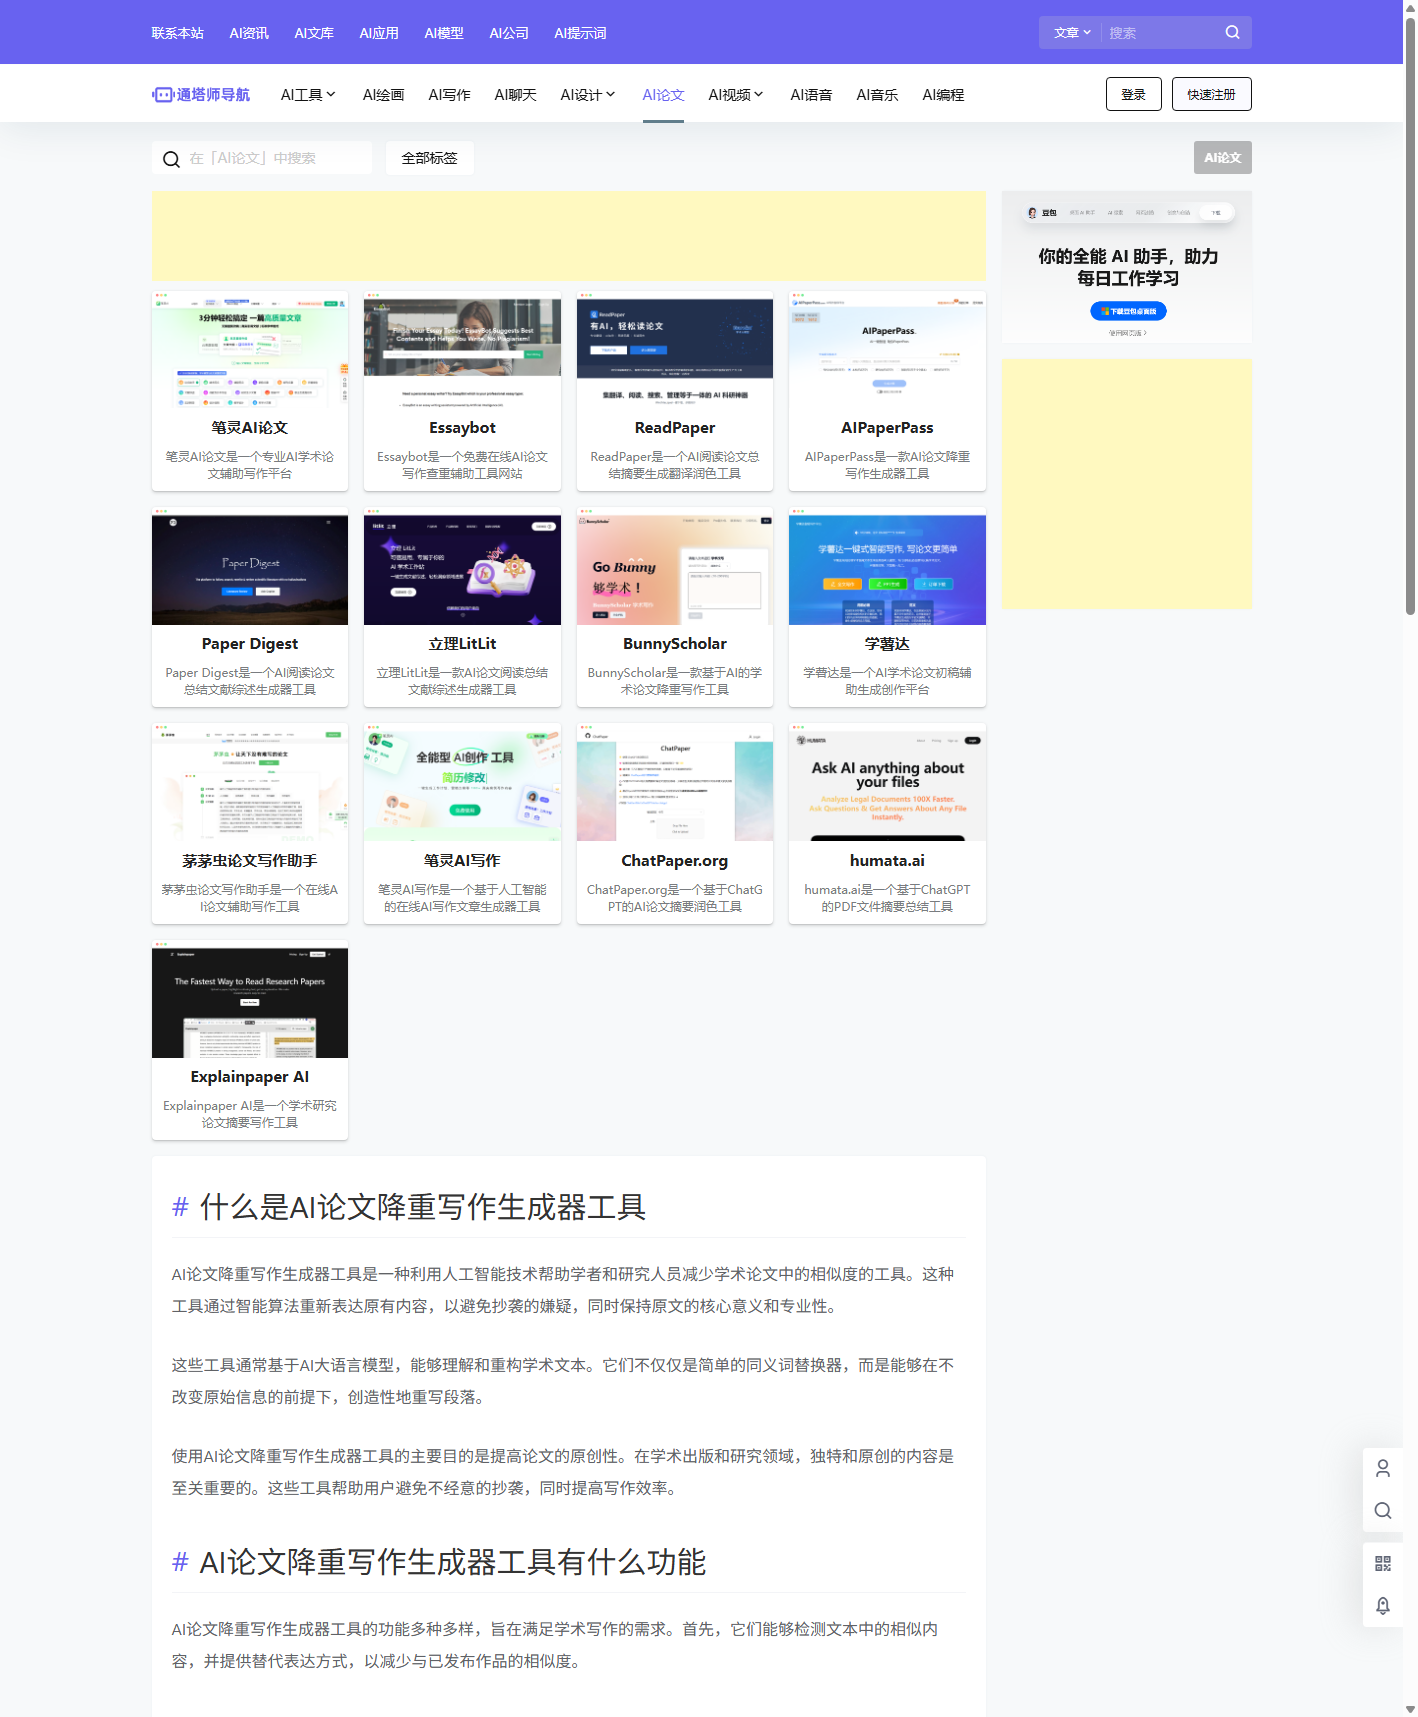Open the 文章 search type dropdown
Image resolution: width=1418 pixels, height=1717 pixels.
1071,33
